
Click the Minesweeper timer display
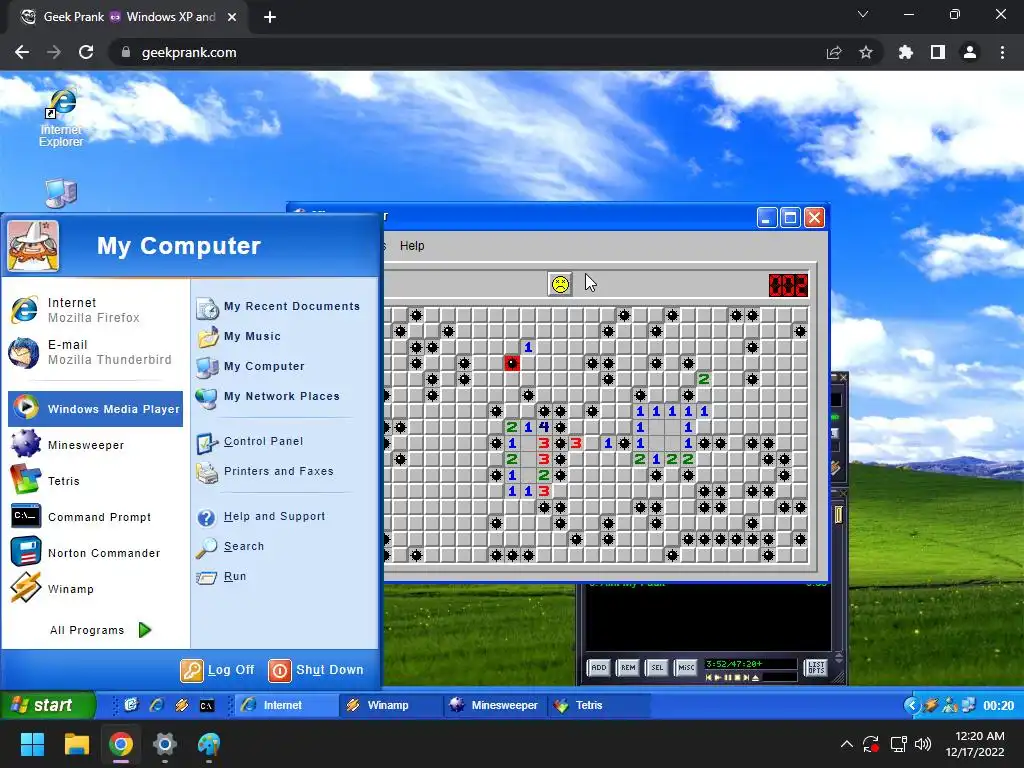[788, 285]
